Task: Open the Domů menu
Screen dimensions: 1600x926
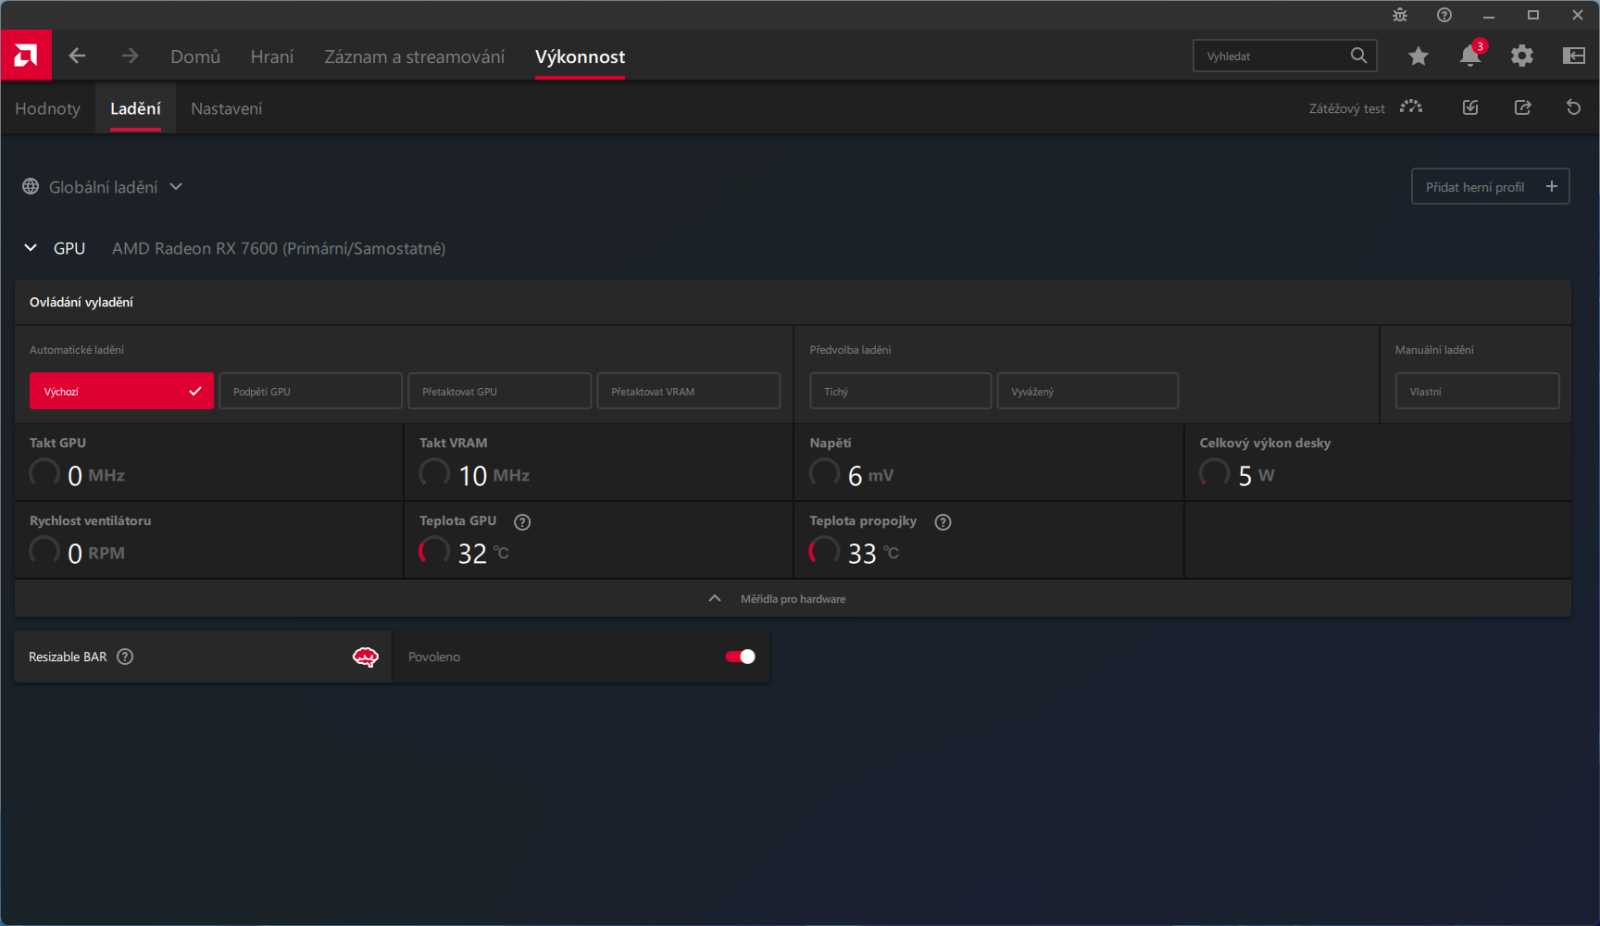Action: pyautogui.click(x=195, y=57)
